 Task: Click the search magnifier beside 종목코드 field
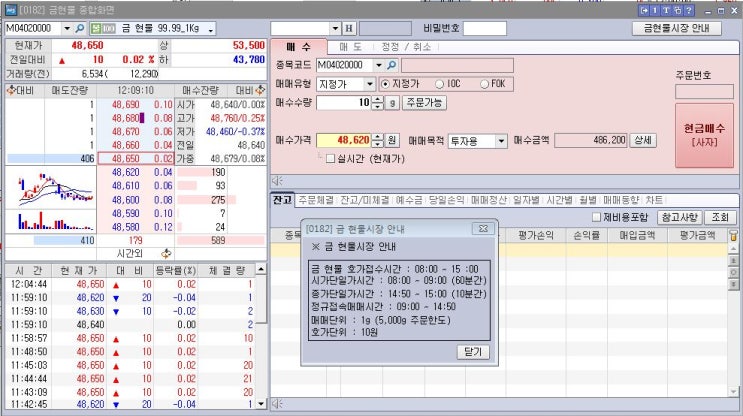(x=391, y=65)
